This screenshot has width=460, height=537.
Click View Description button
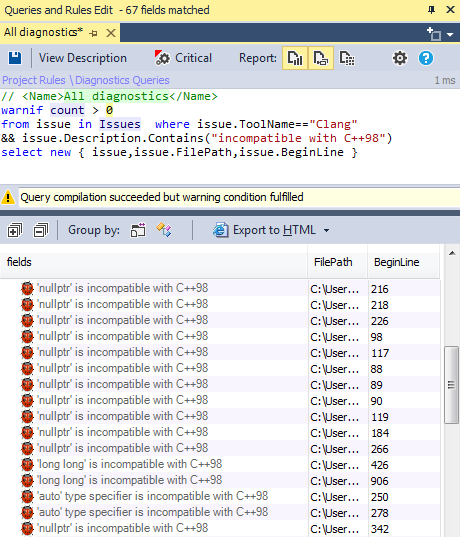pos(83,58)
